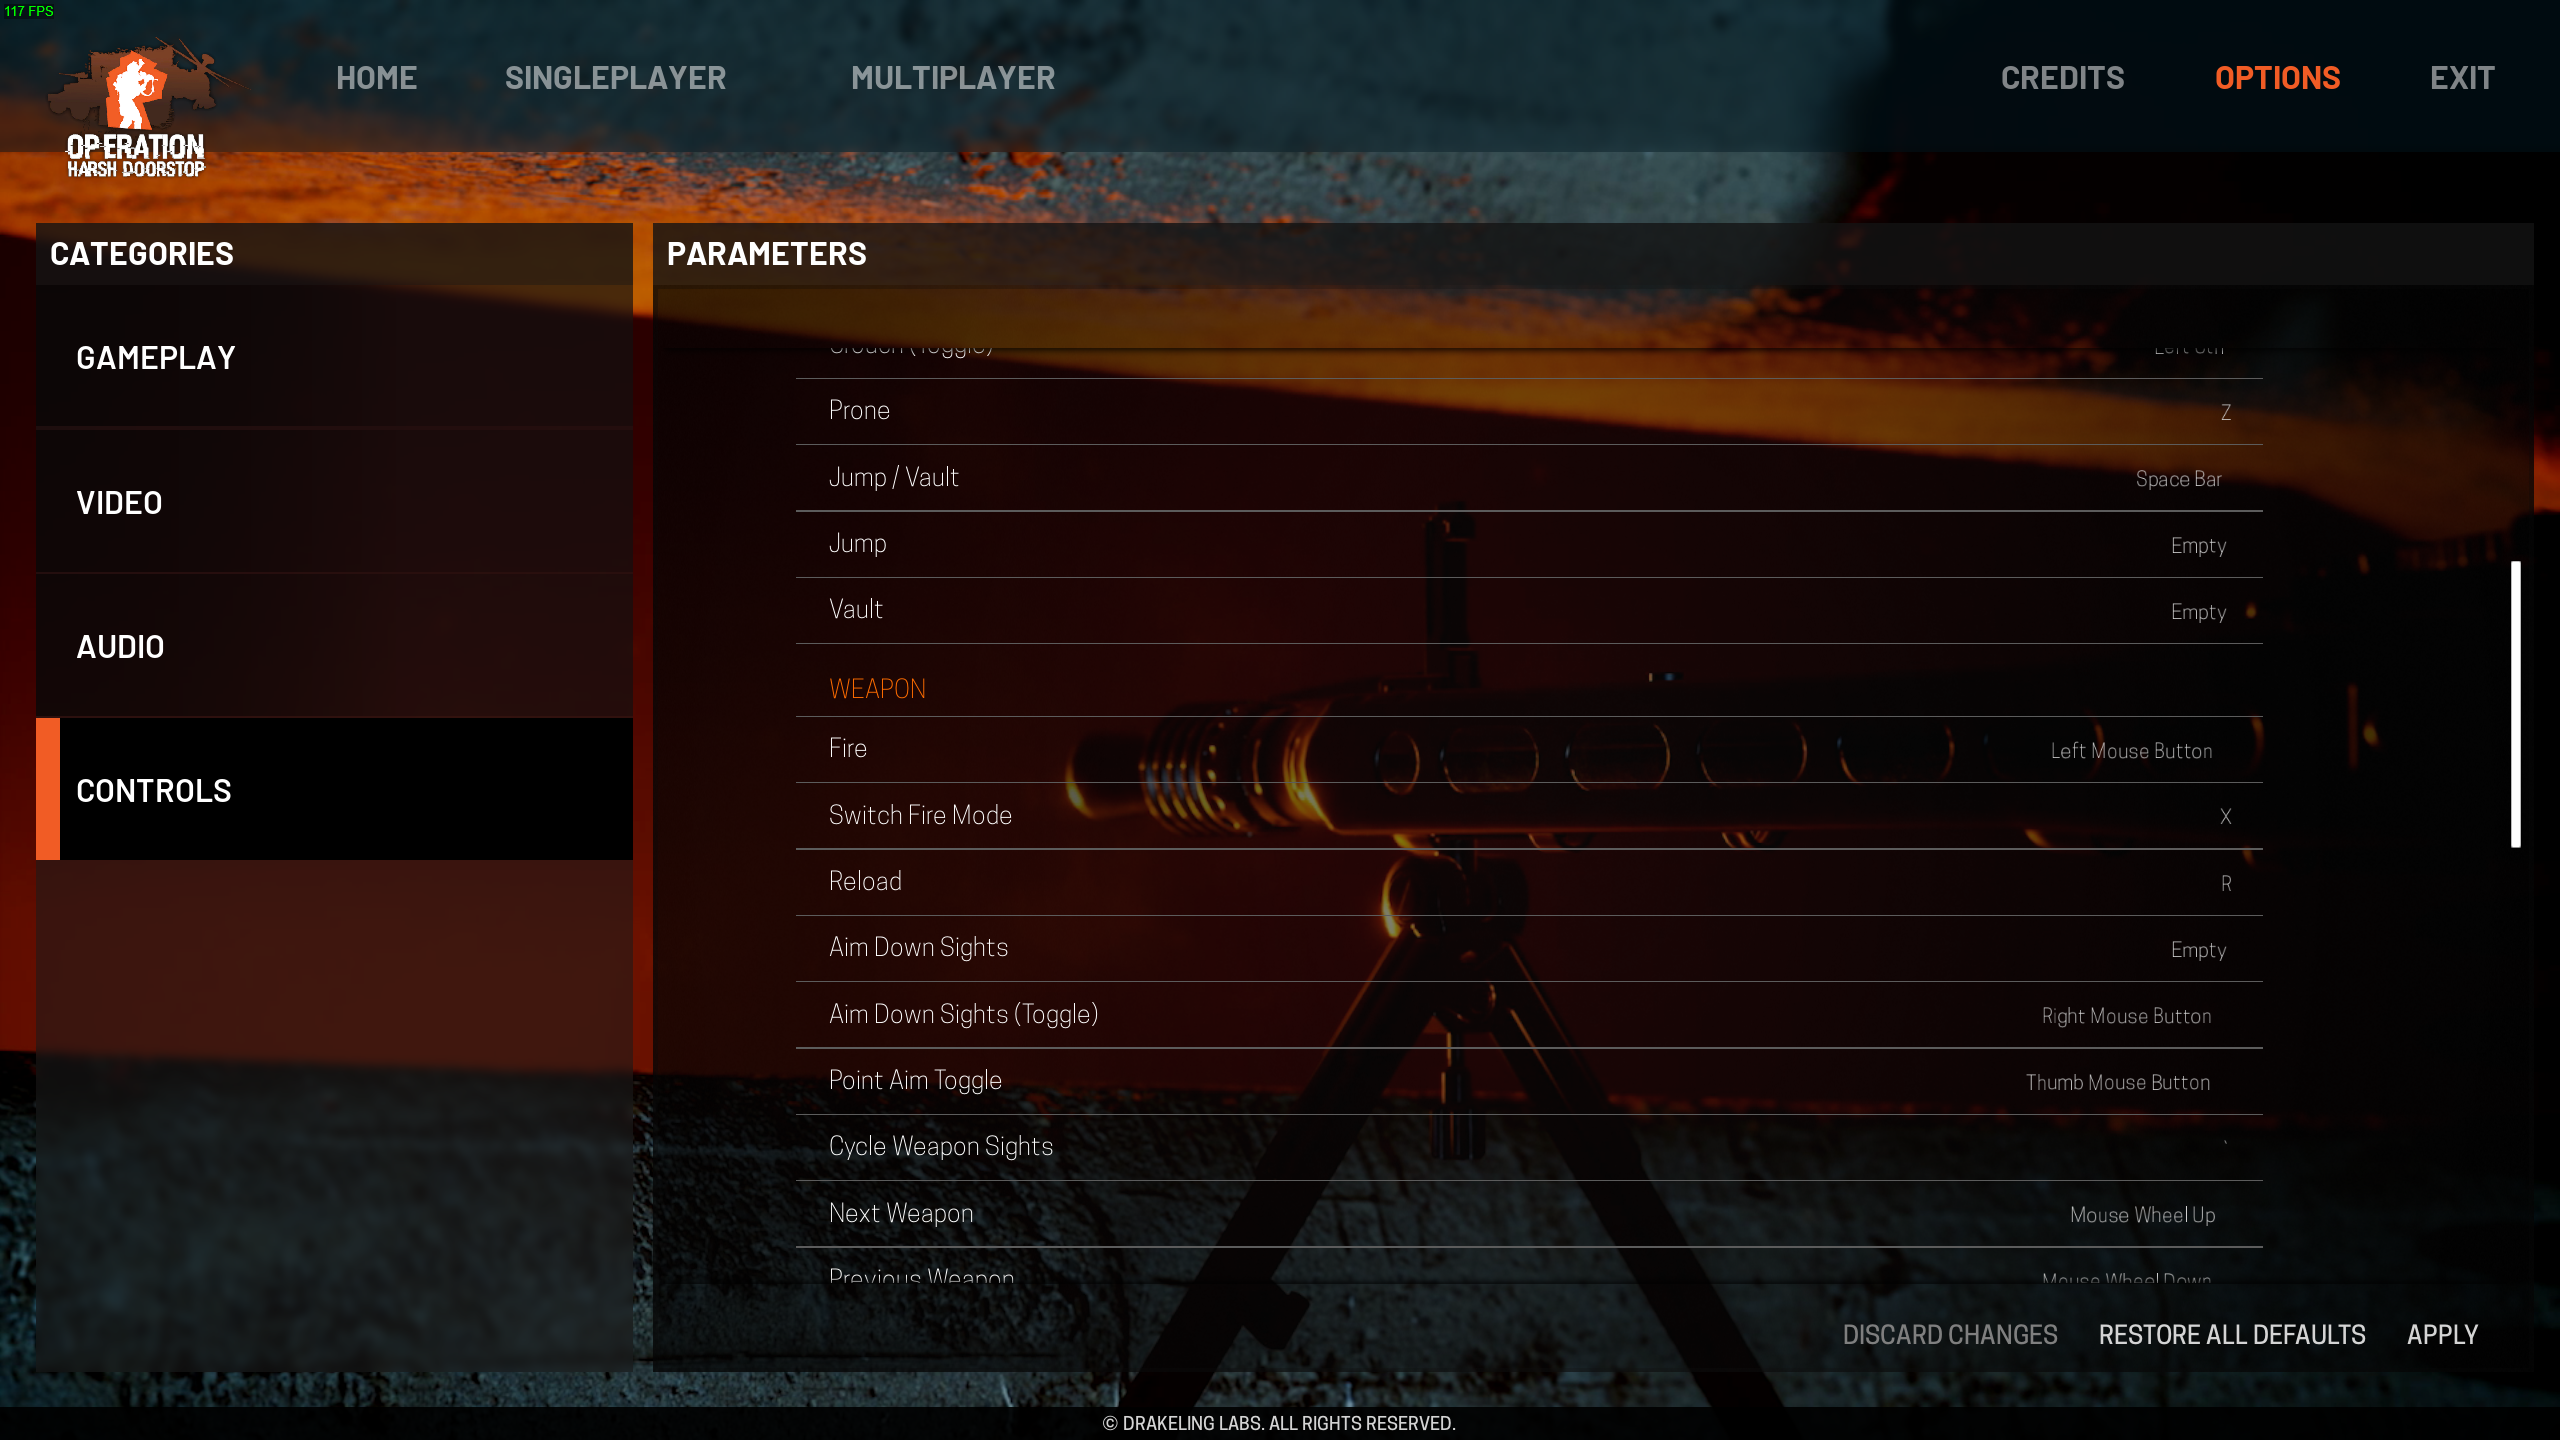
Task: Apply the settings changes
Action: (2441, 1335)
